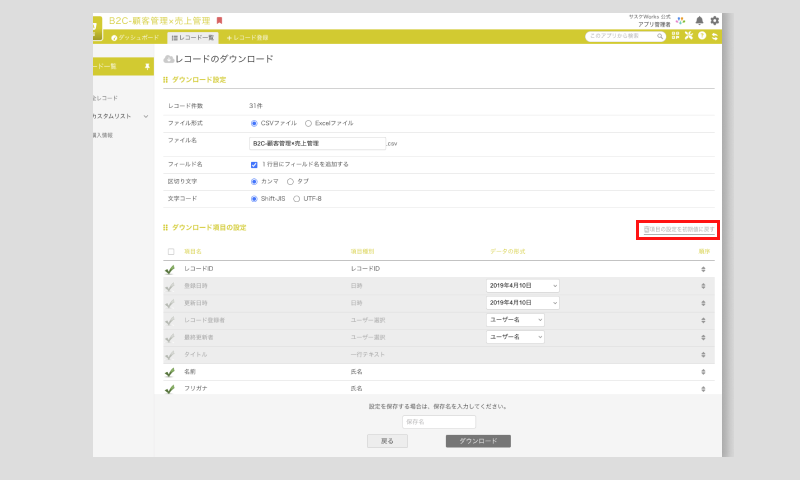Select タブ as delimiter

(x=290, y=182)
